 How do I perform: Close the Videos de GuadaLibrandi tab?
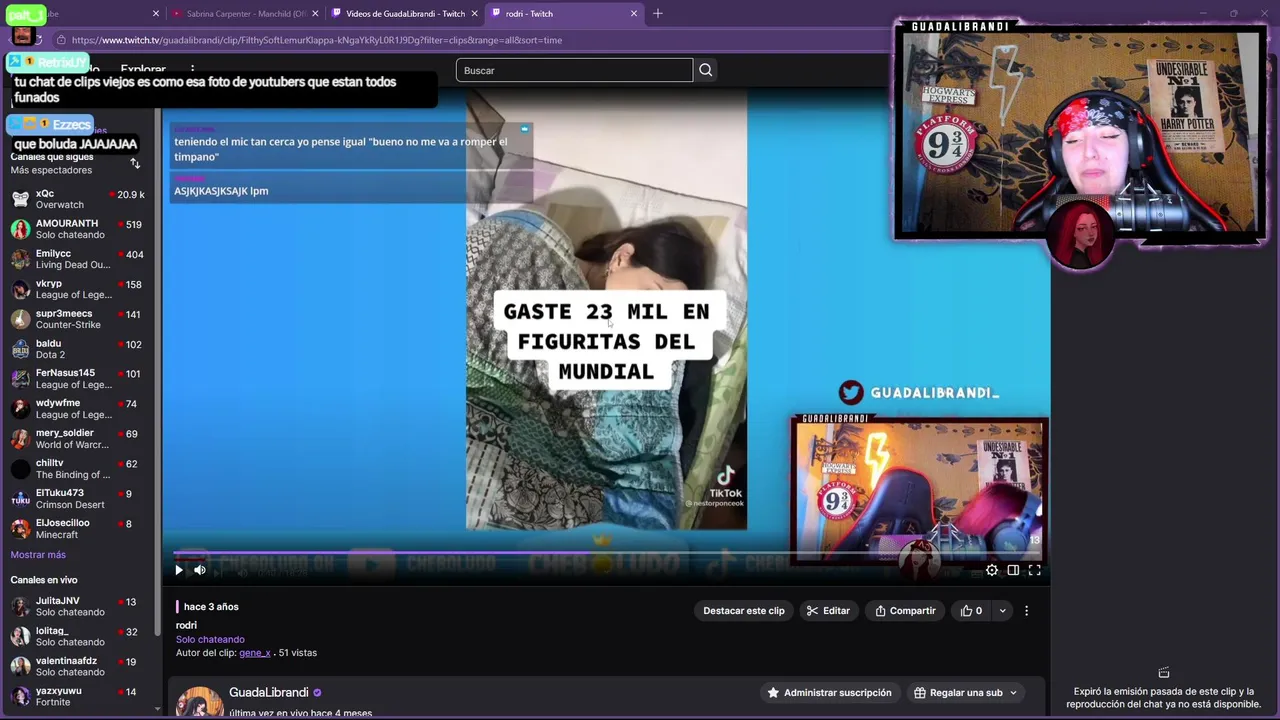(x=474, y=14)
